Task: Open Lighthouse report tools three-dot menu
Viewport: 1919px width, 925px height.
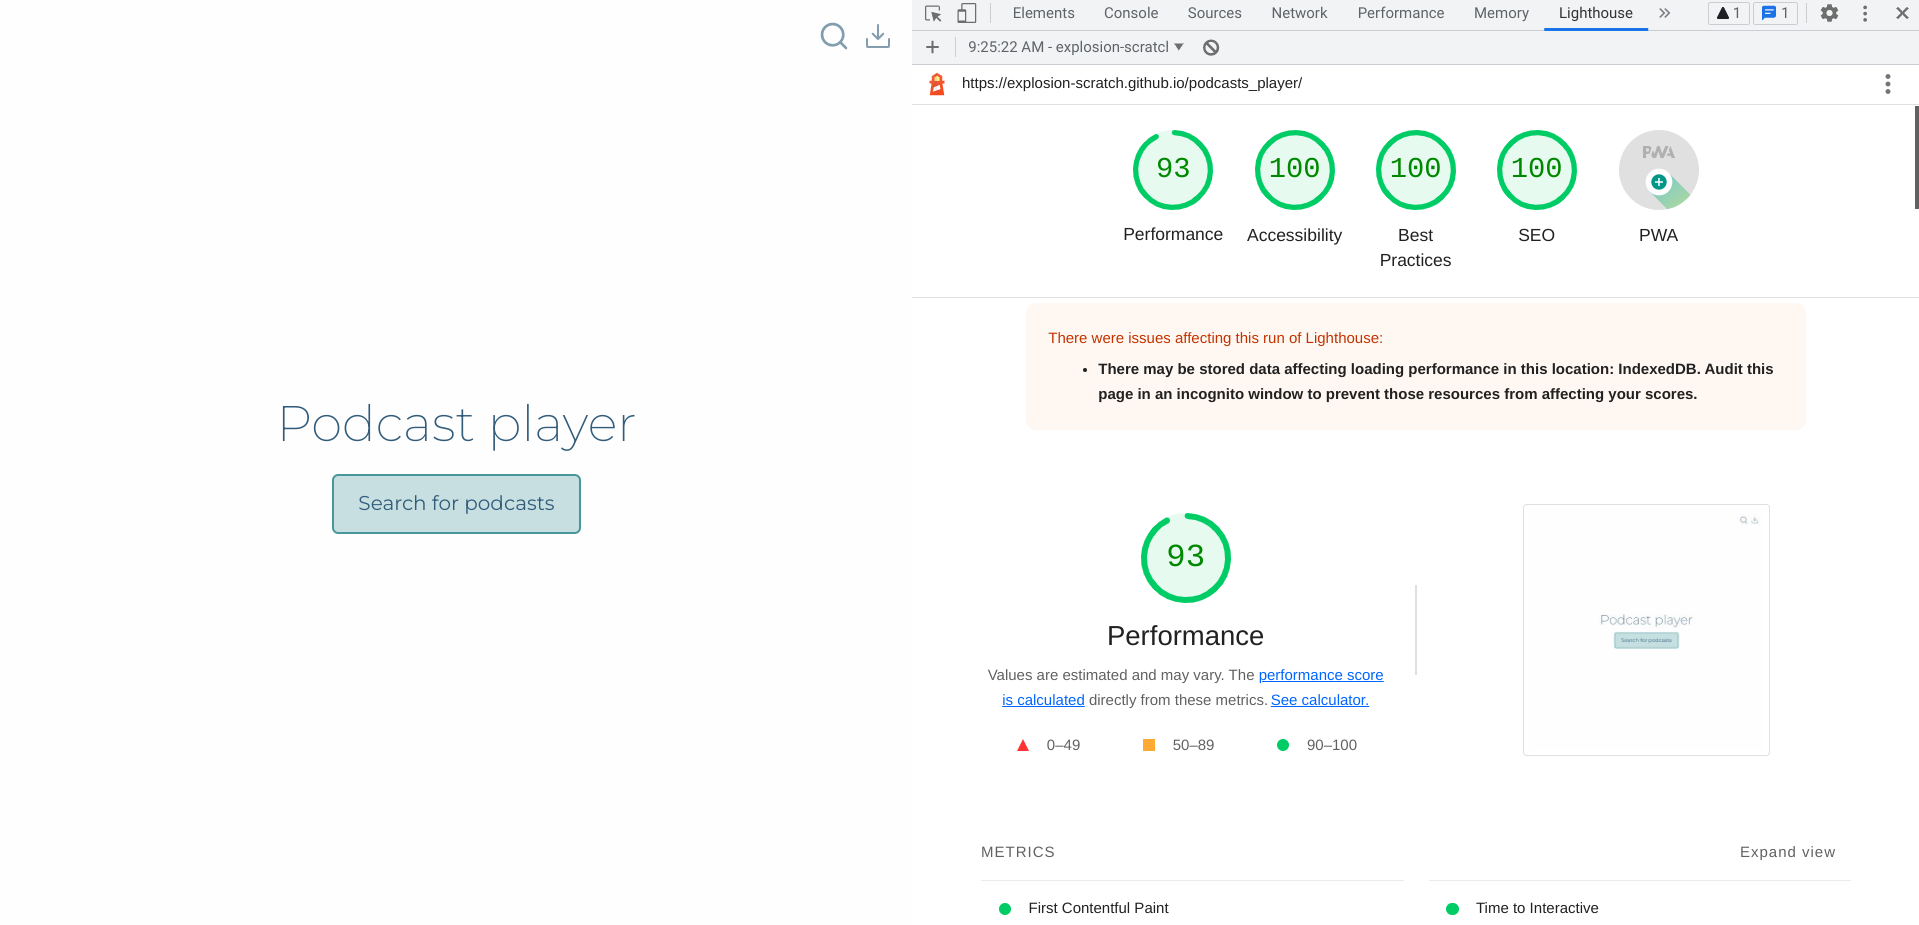Action: 1888,84
